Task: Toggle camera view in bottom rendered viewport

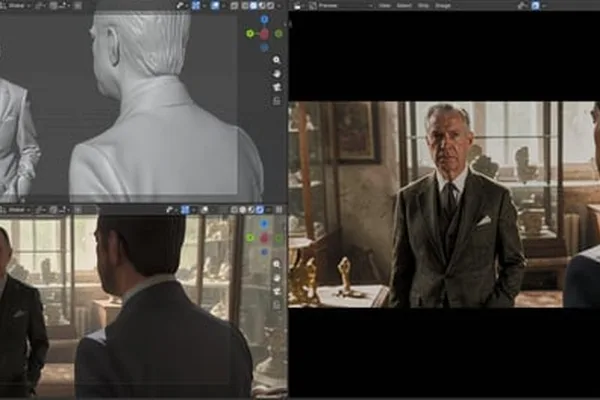Action: point(276,291)
